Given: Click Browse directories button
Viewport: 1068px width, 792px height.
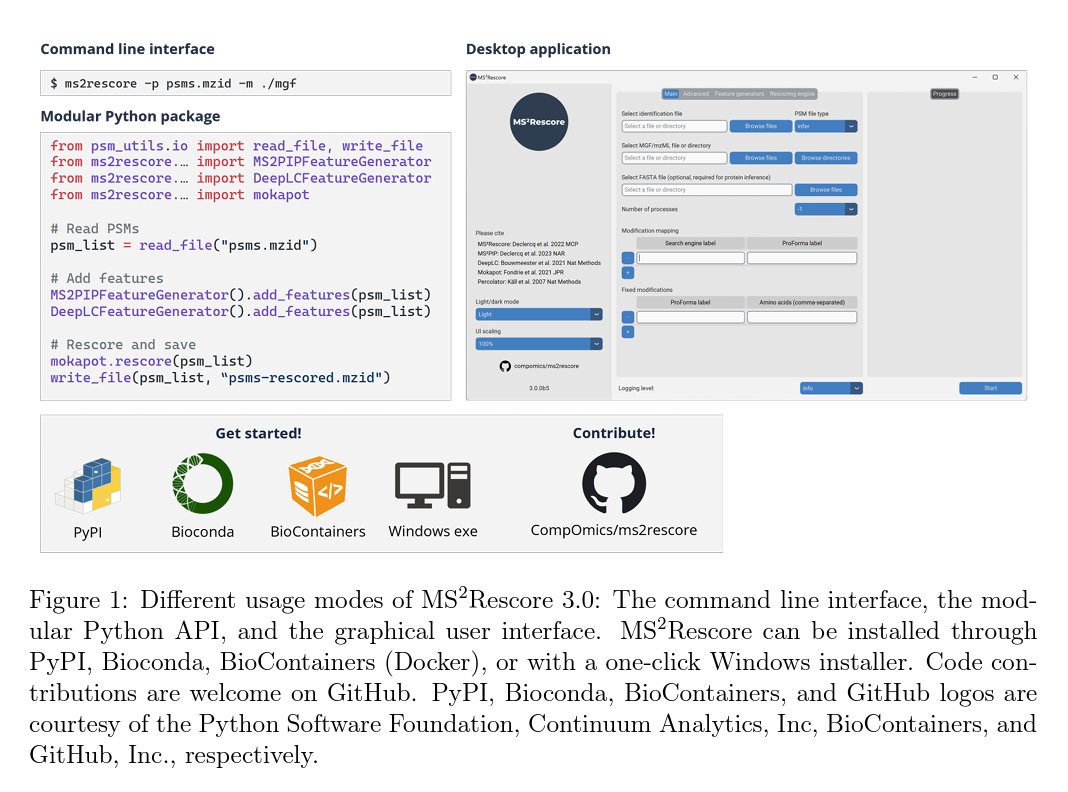Looking at the screenshot, I should [826, 158].
